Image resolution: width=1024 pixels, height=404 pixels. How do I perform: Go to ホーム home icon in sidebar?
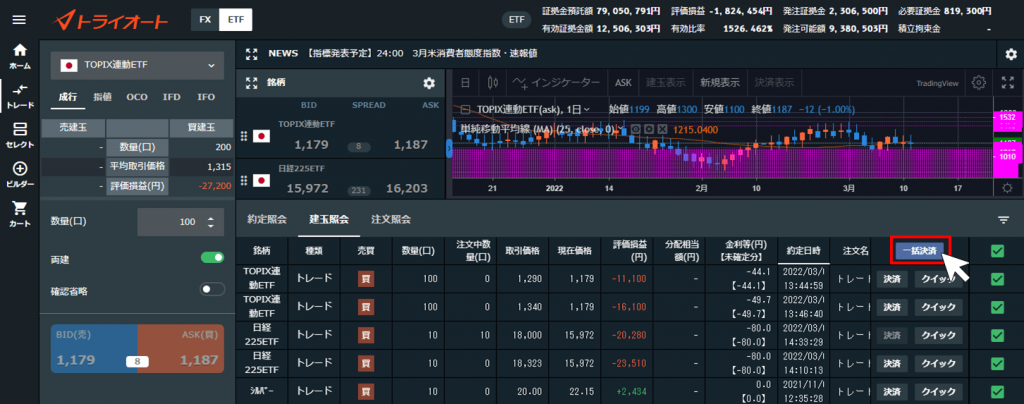coord(20,55)
